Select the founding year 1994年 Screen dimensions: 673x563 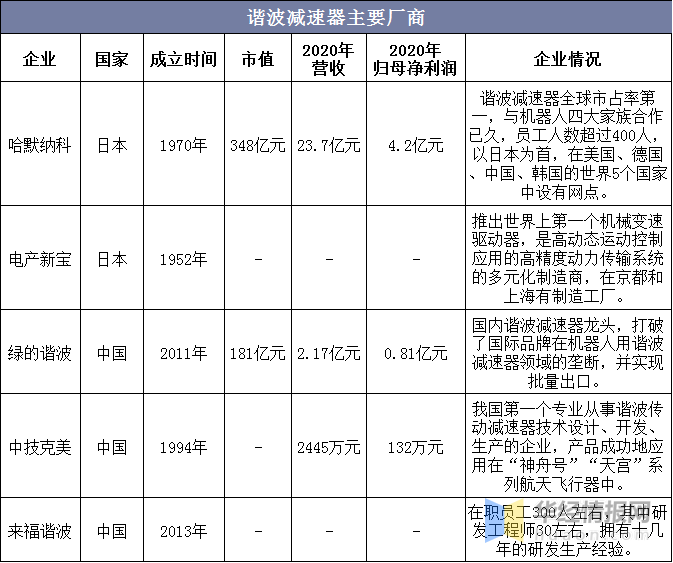pyautogui.click(x=183, y=448)
